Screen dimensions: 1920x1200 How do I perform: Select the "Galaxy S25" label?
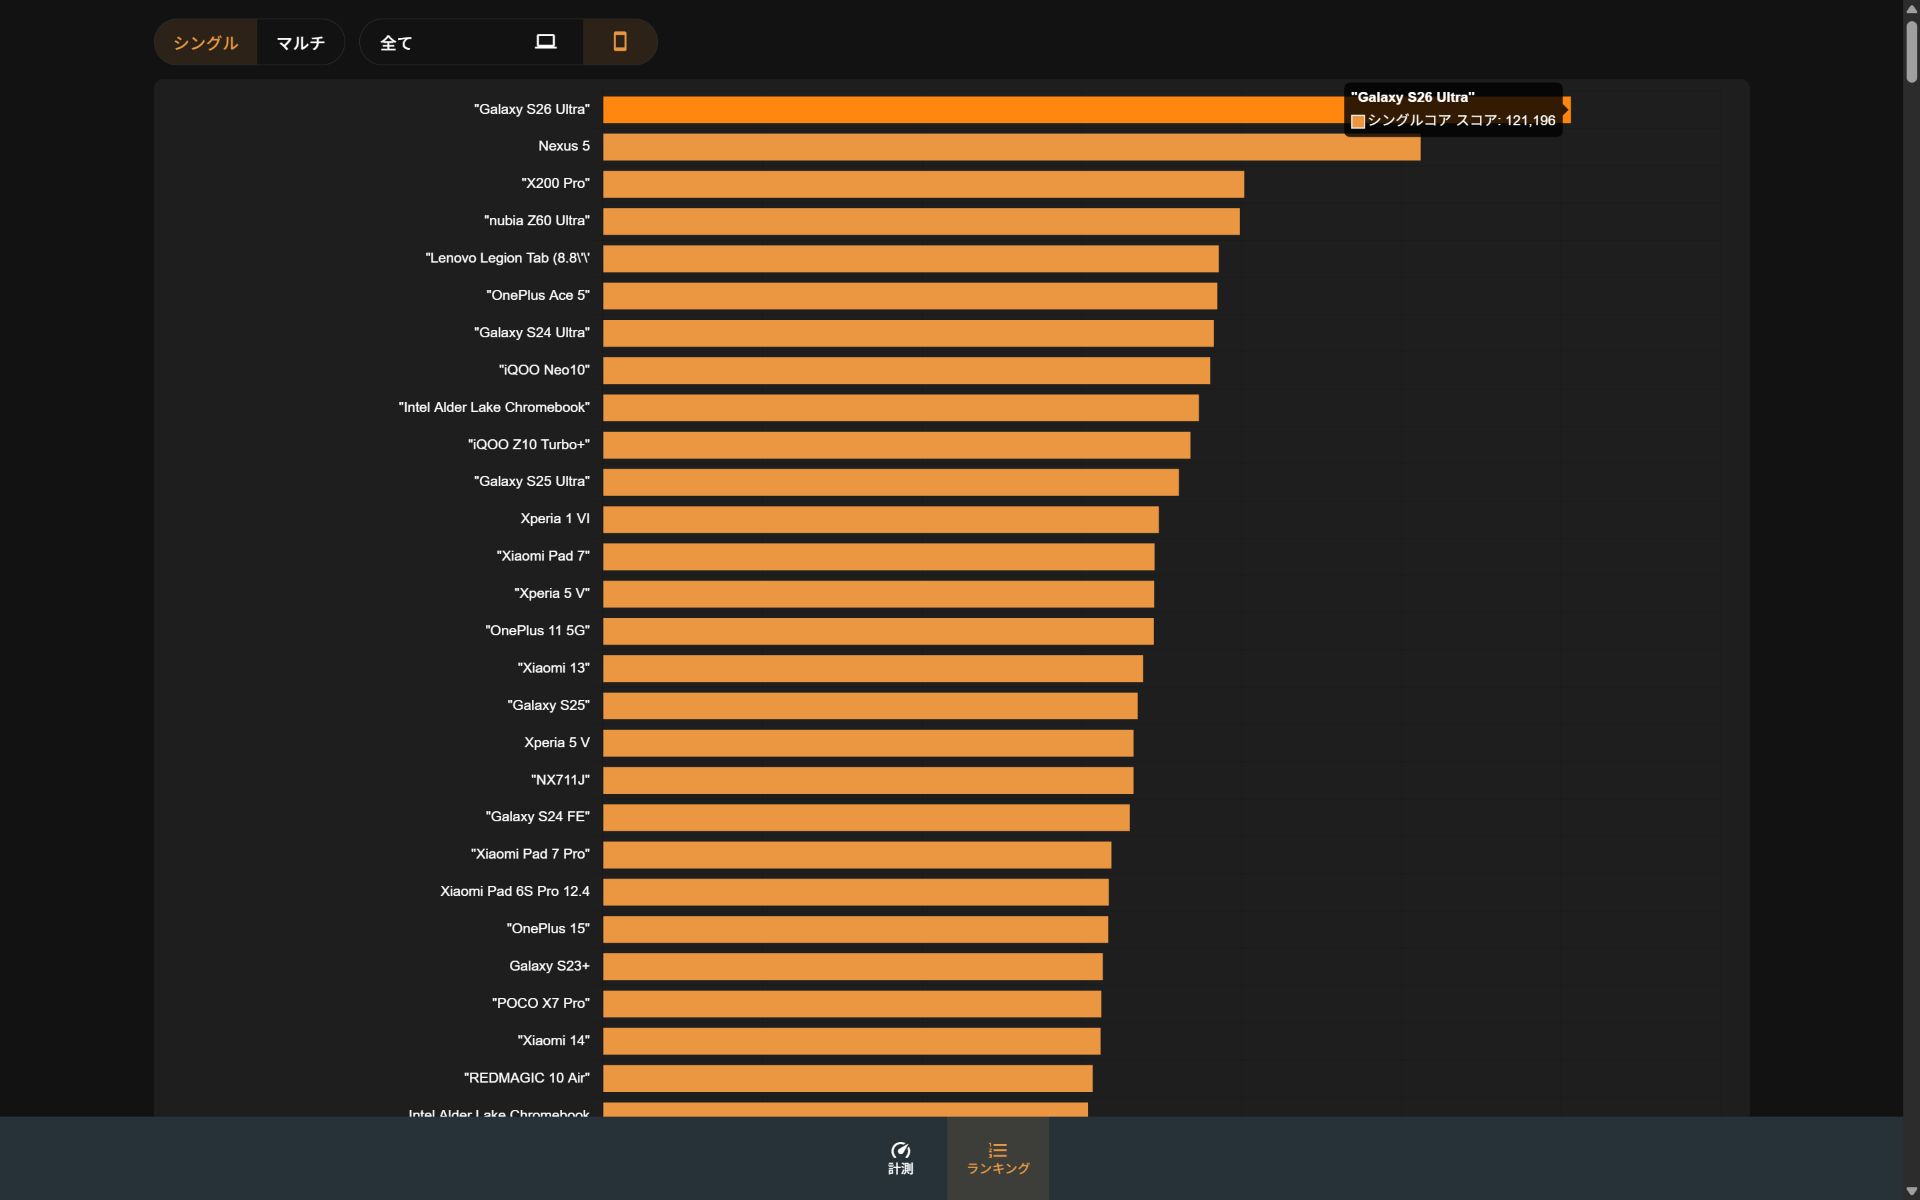(x=548, y=705)
